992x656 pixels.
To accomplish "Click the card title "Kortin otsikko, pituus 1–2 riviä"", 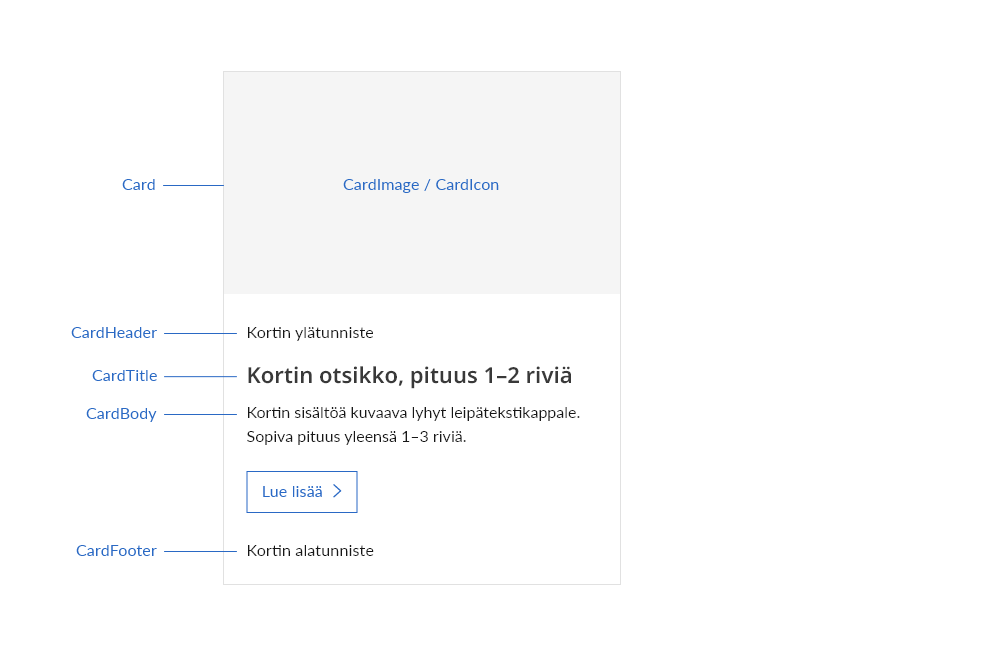I will click(409, 376).
